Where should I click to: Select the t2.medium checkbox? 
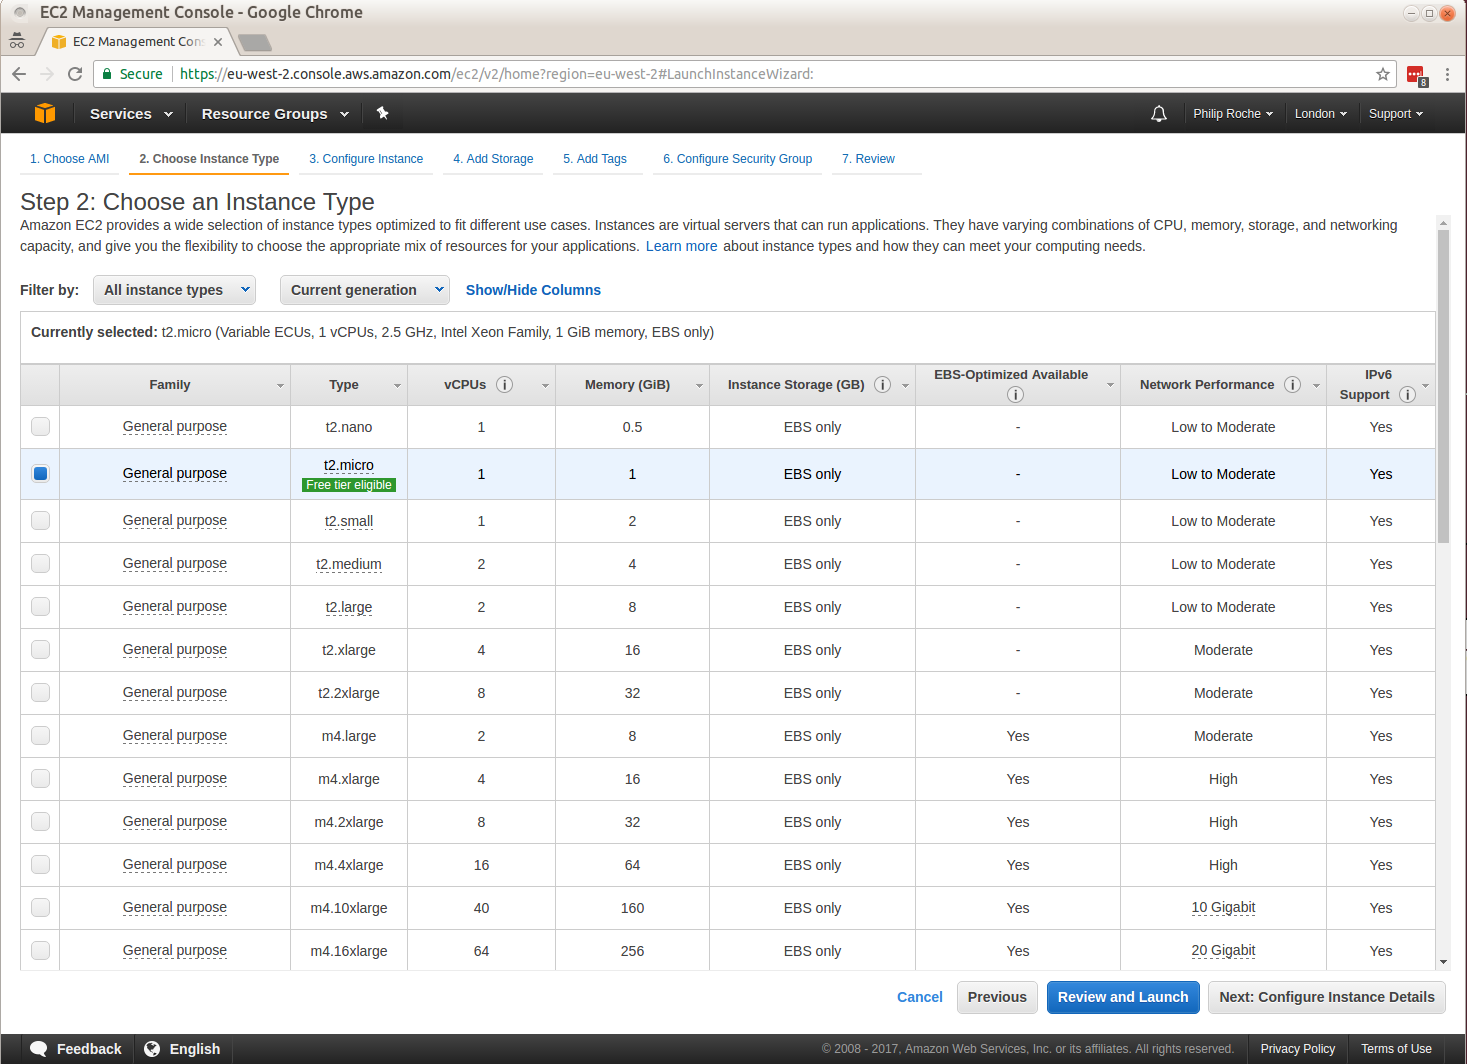[40, 564]
